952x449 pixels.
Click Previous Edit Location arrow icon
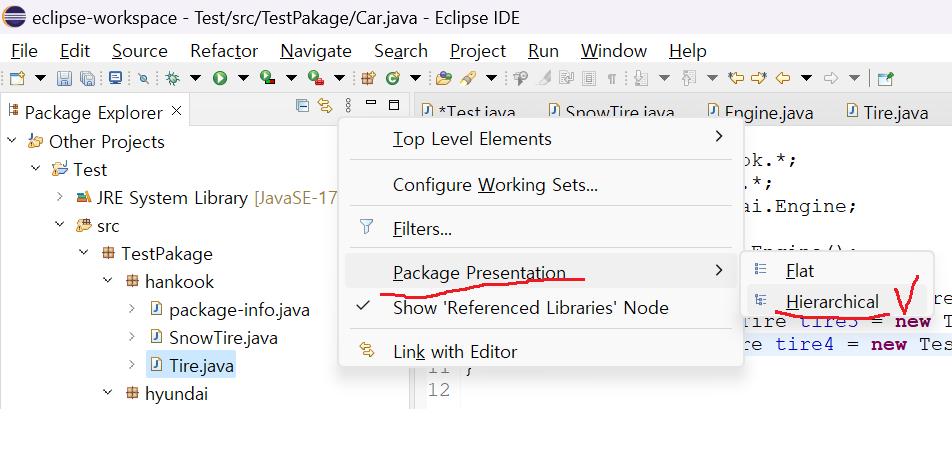[x=736, y=78]
